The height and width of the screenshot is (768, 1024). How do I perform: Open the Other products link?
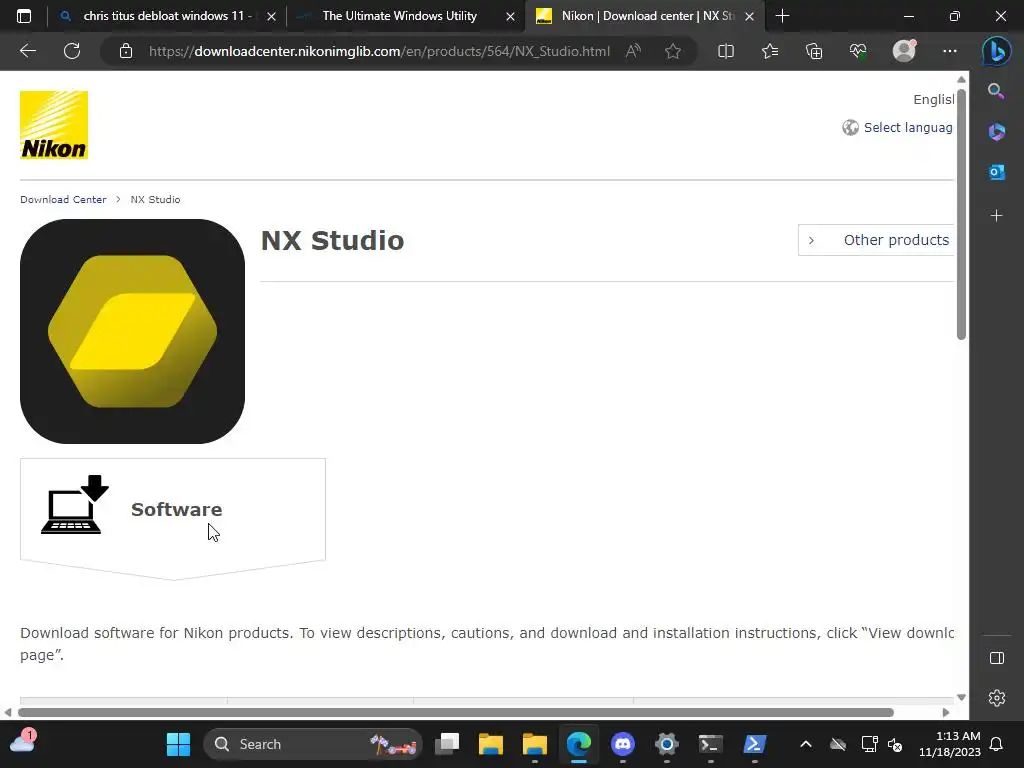(x=876, y=240)
